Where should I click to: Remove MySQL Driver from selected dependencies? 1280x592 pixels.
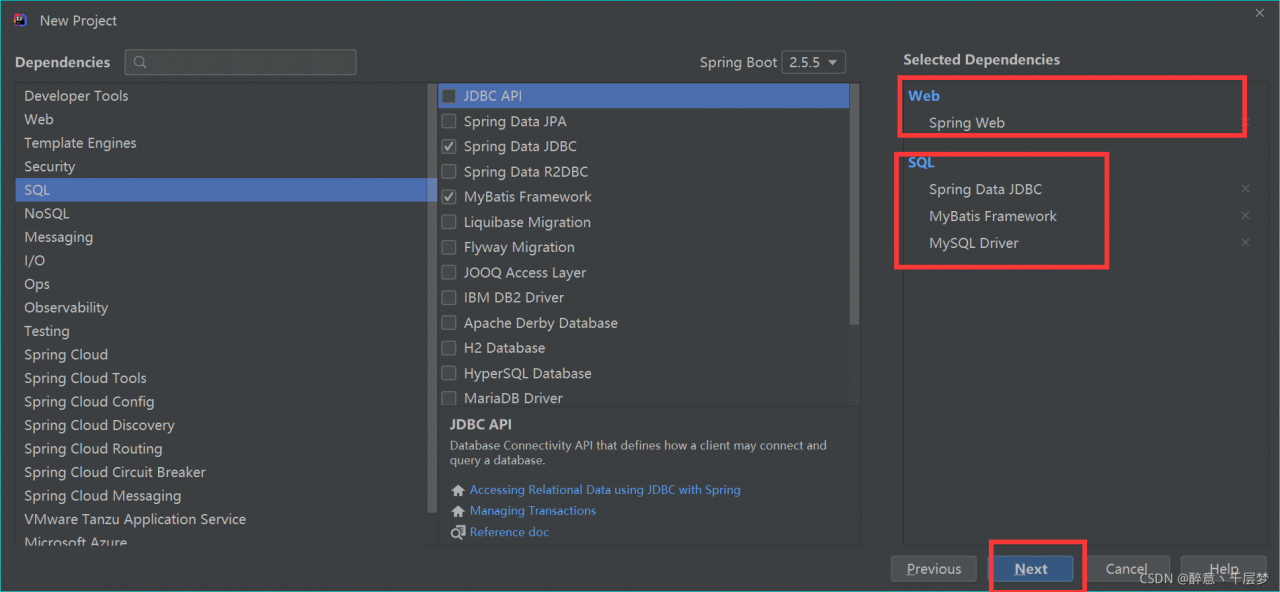click(x=1245, y=243)
